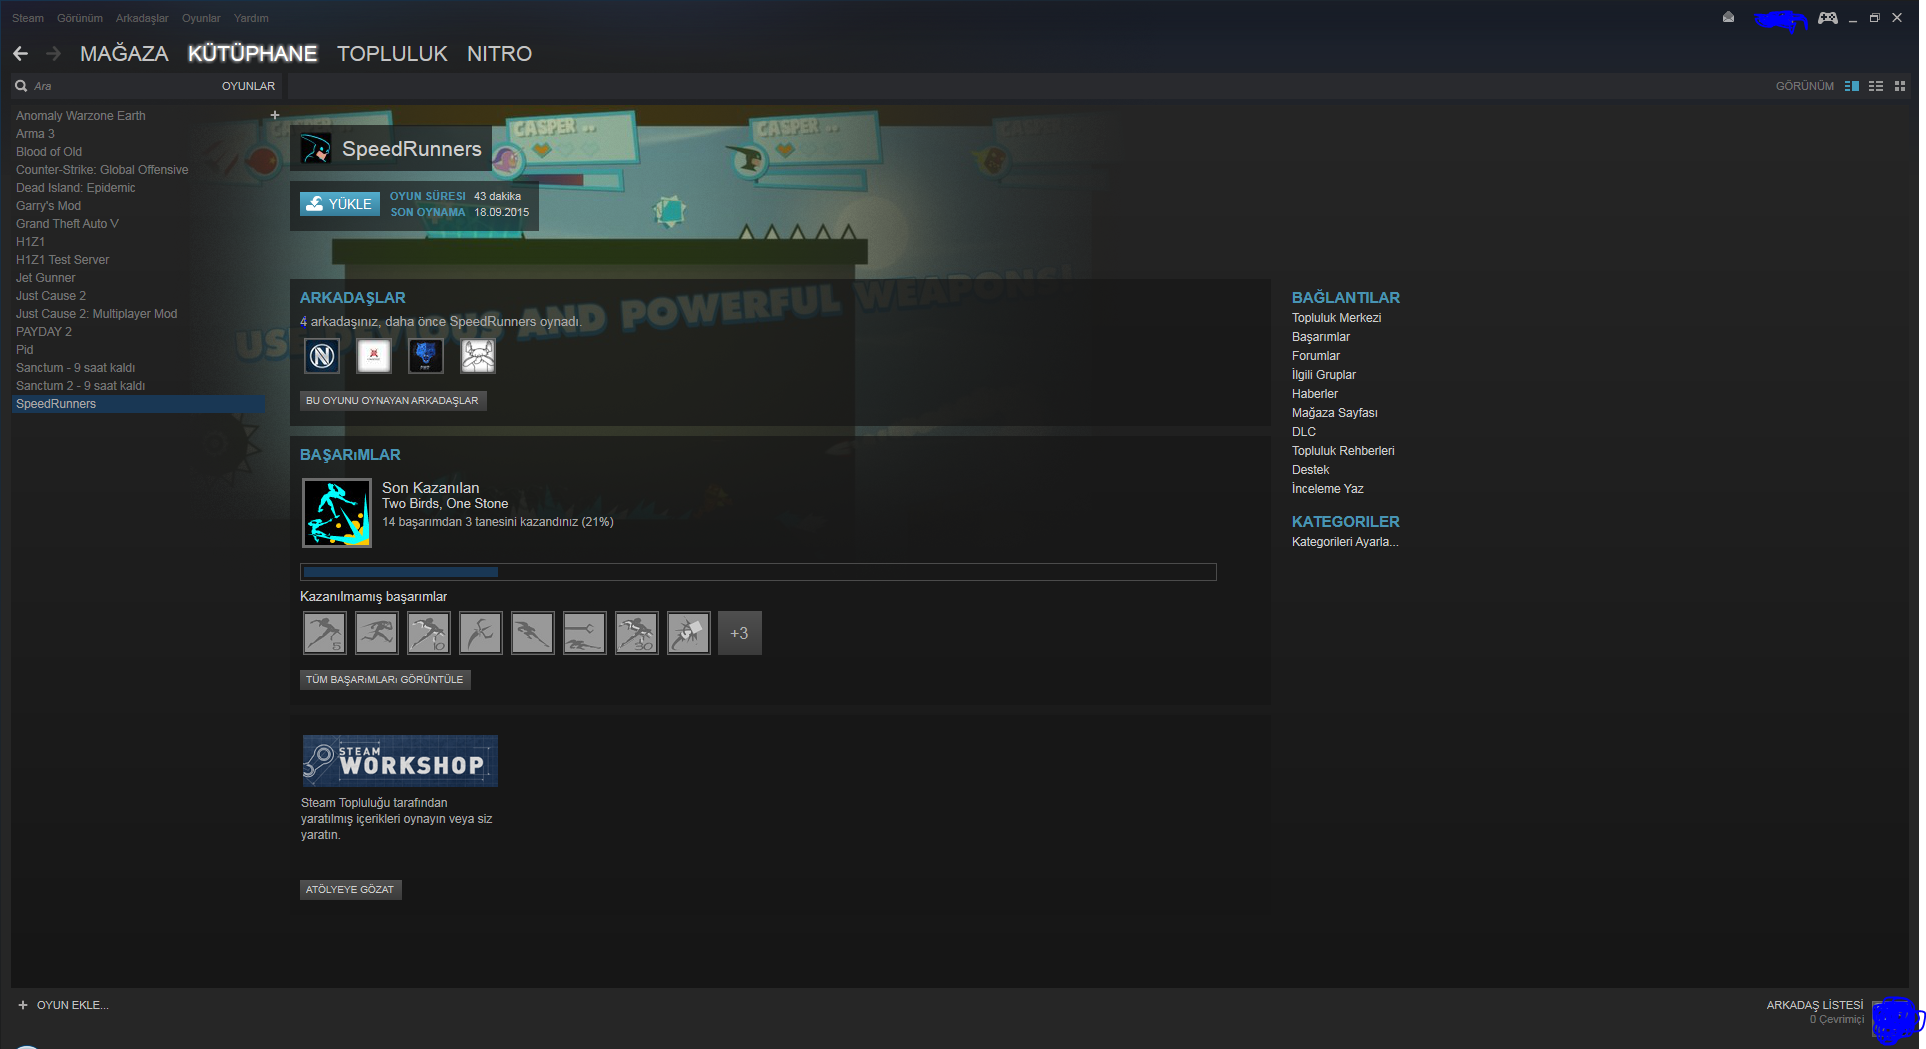Open the Steam menu

28,18
